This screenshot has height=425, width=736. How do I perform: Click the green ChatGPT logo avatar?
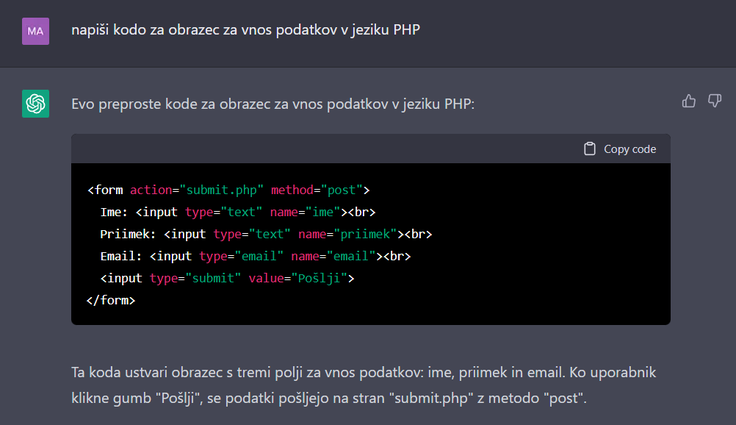tap(36, 104)
